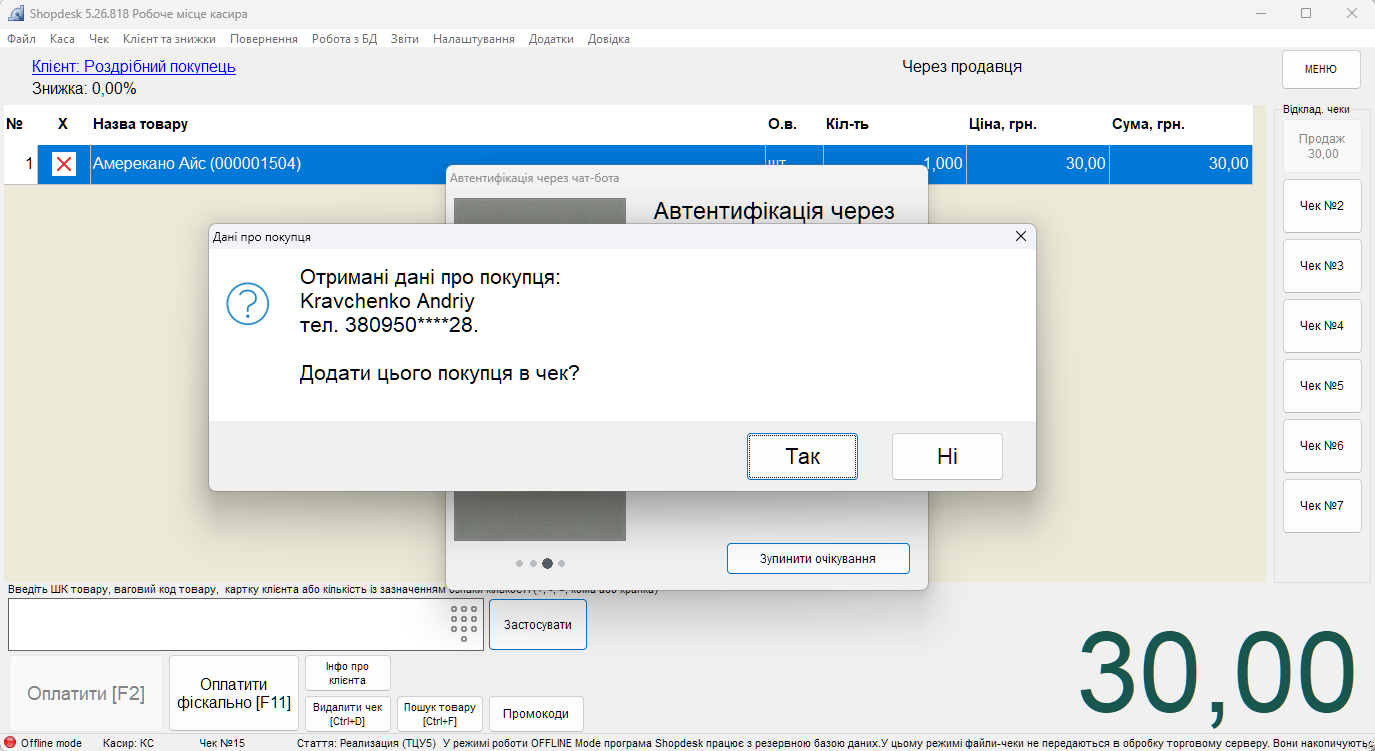Open the МЕНЮ button
This screenshot has width=1375, height=751.
pos(1321,69)
